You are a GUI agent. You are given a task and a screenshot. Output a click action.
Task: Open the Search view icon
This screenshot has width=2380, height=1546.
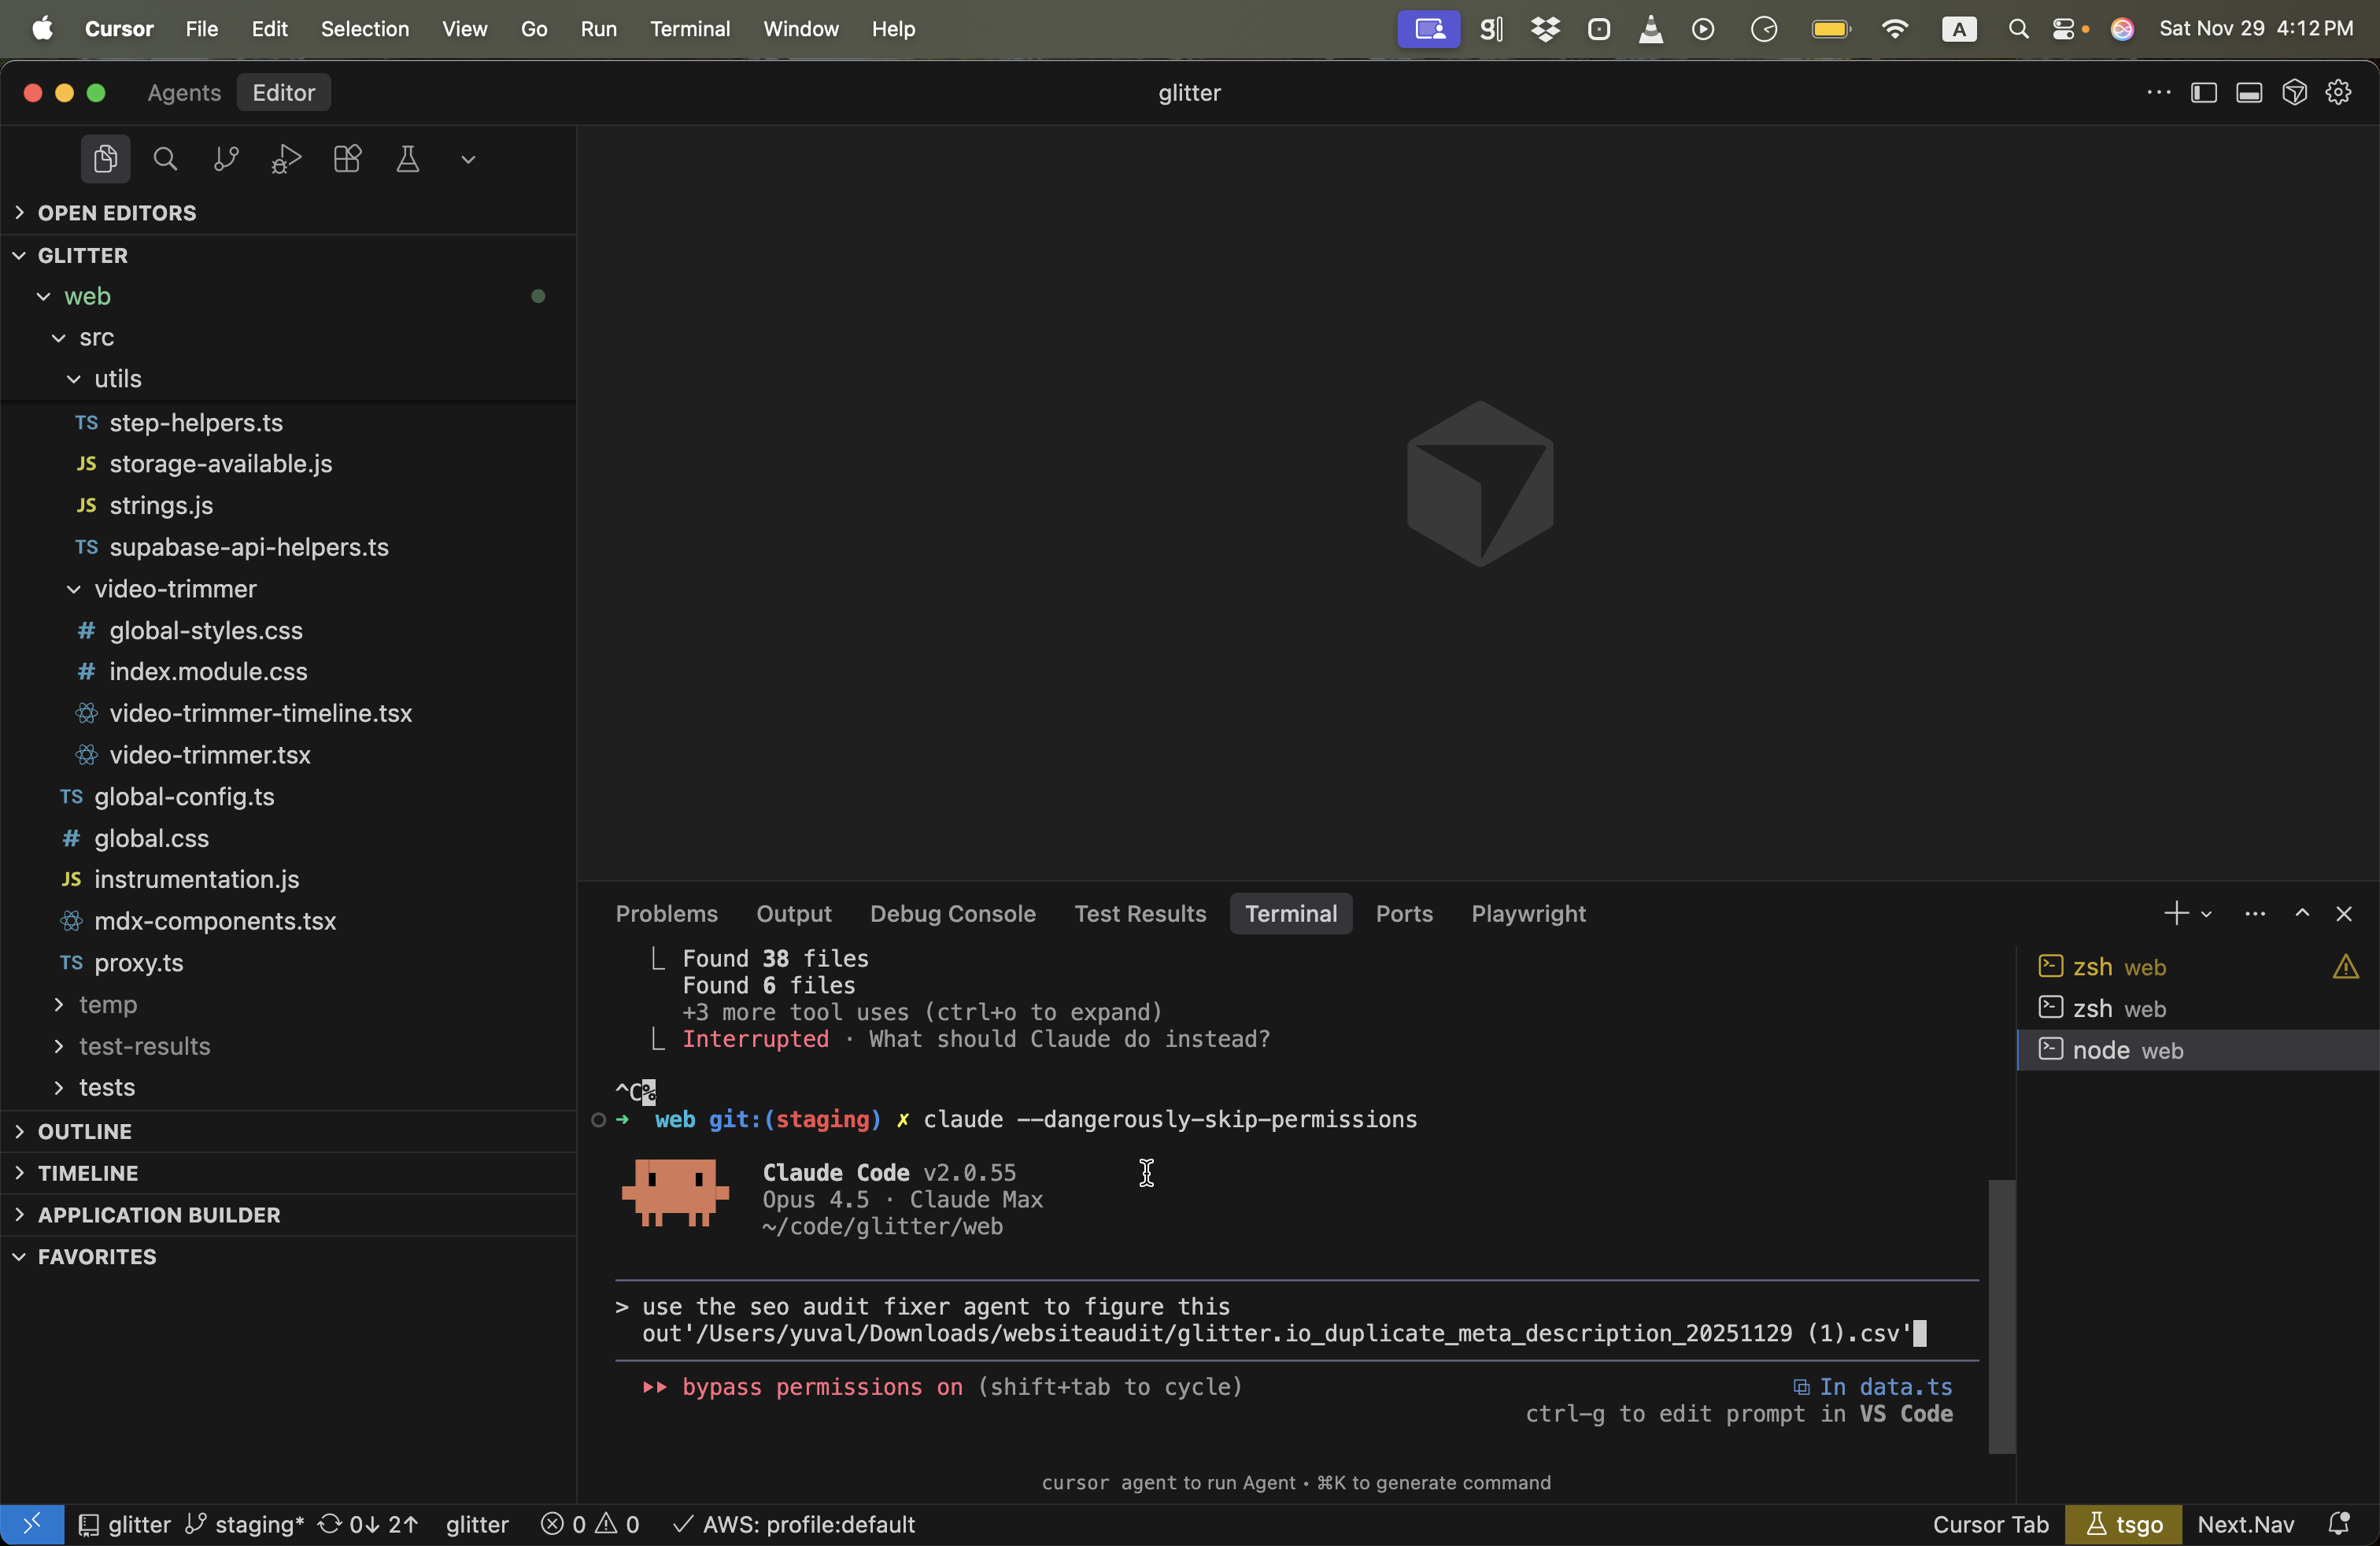click(x=165, y=159)
